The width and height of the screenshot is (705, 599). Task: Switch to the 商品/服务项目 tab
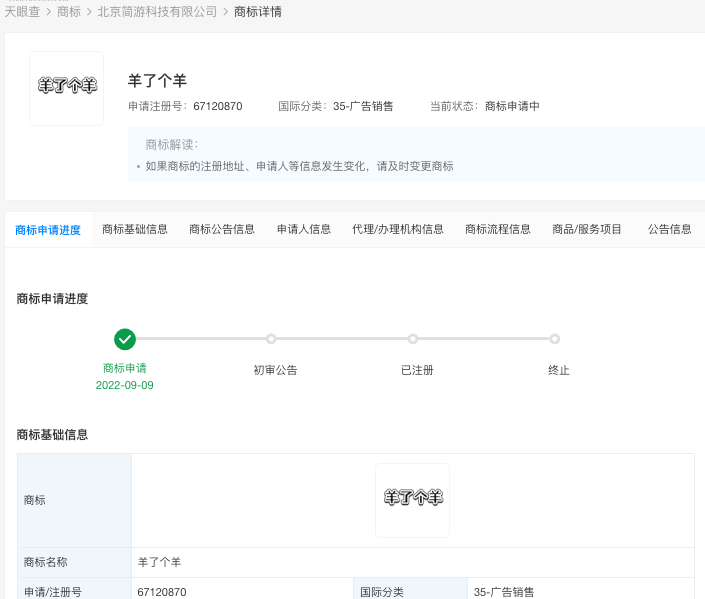(587, 229)
